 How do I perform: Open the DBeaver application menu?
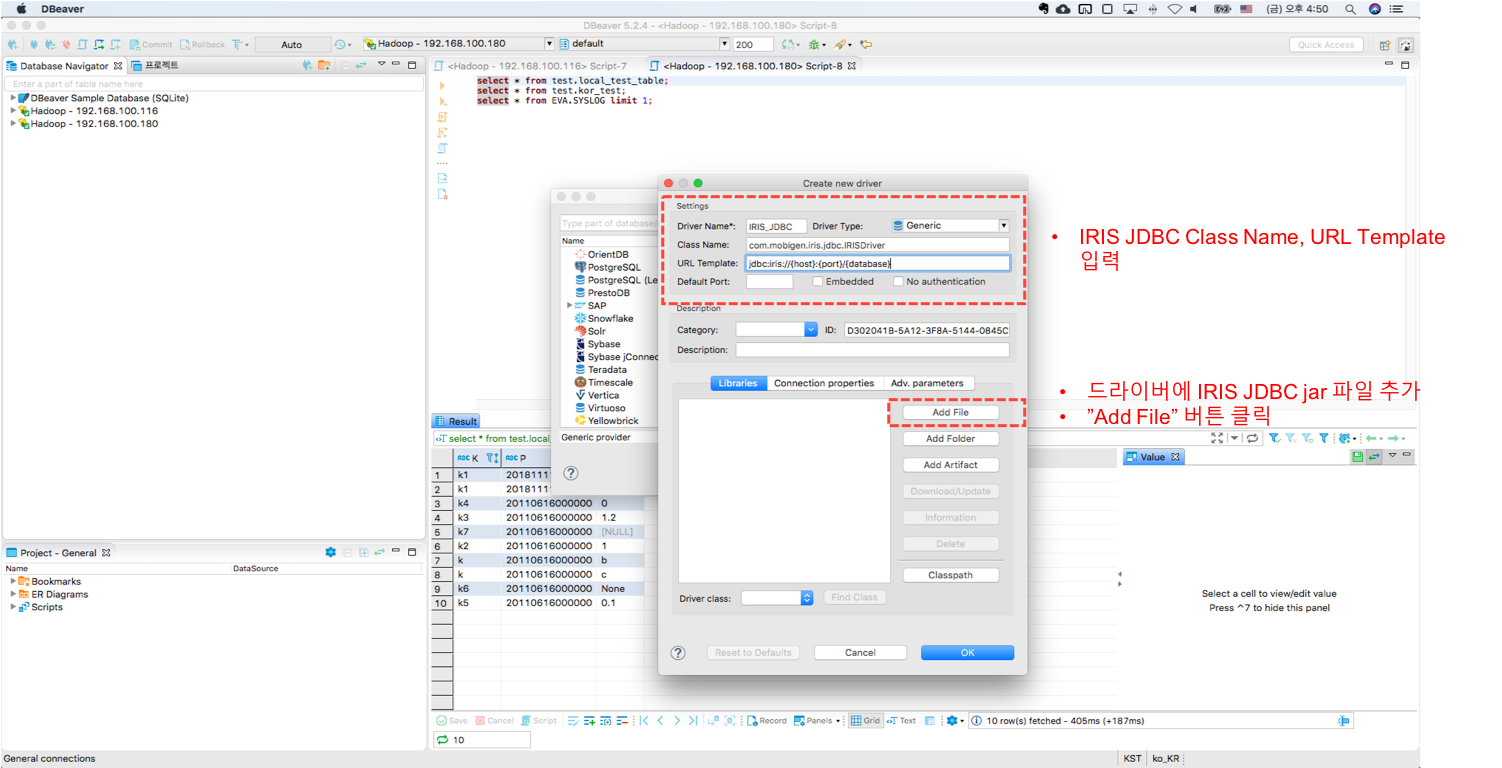pos(62,9)
